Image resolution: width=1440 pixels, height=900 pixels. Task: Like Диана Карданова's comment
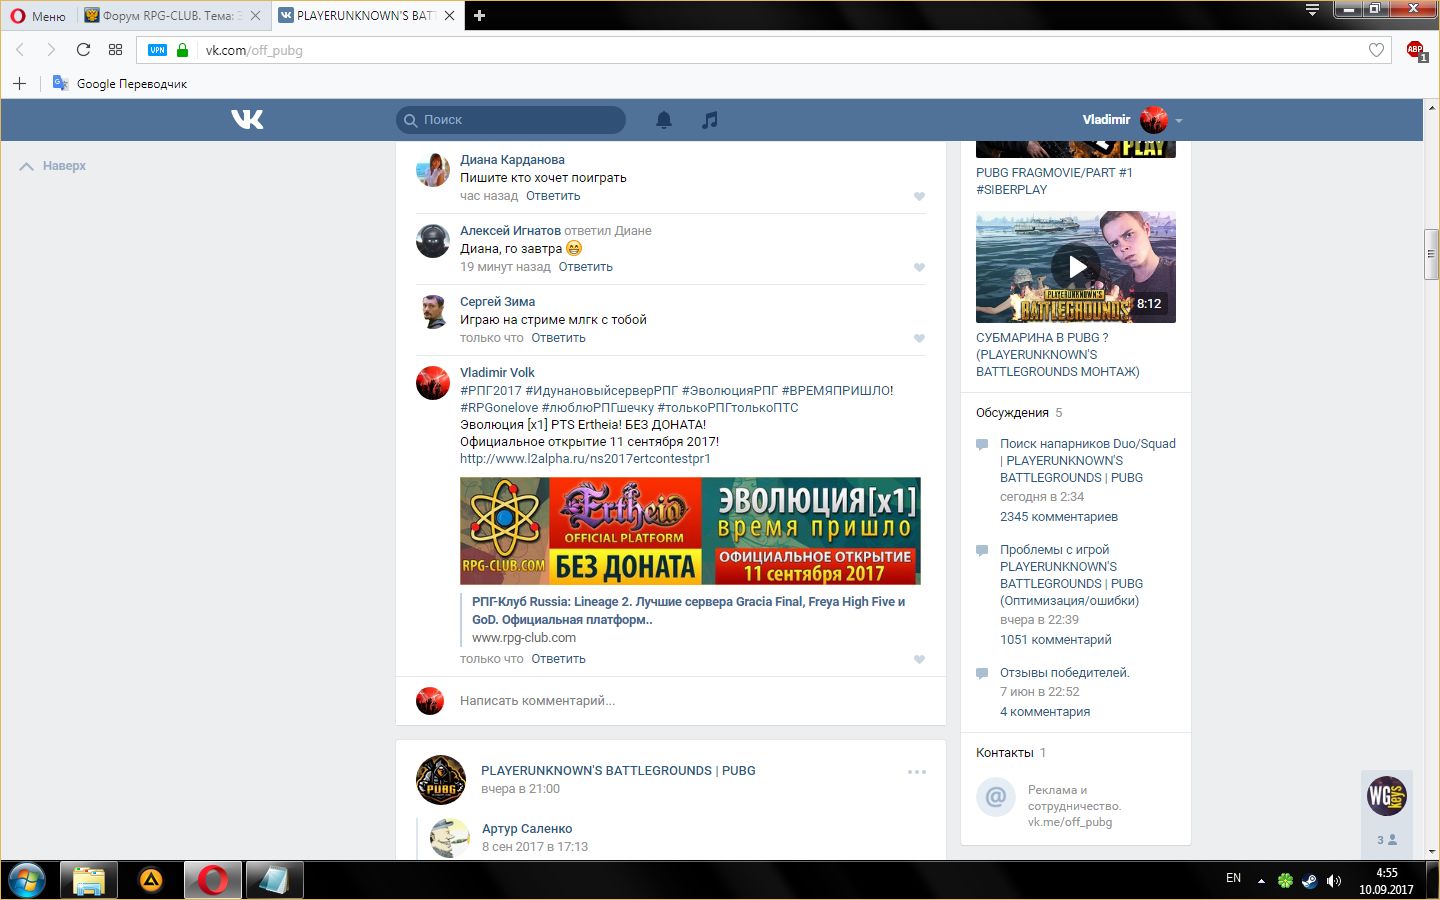tap(919, 196)
